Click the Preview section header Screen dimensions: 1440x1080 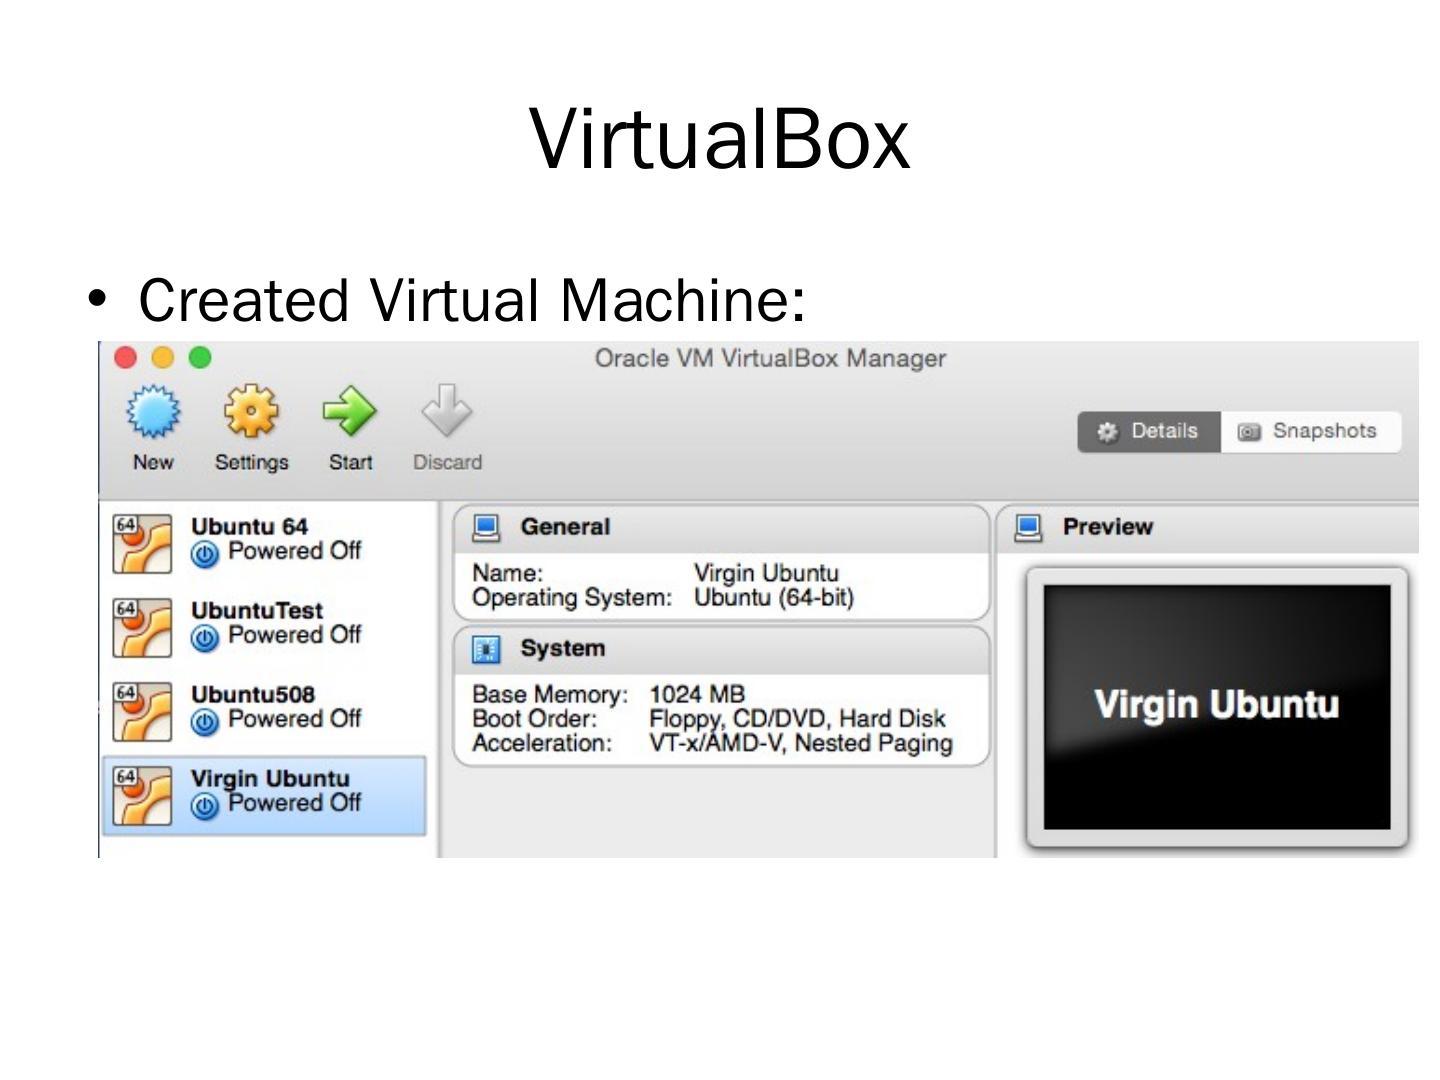1208,528
